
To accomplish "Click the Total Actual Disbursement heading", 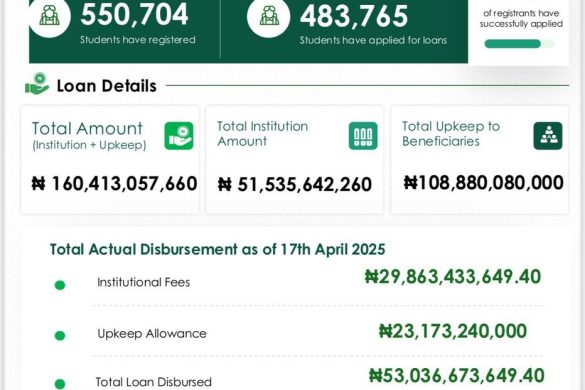I will tap(218, 249).
